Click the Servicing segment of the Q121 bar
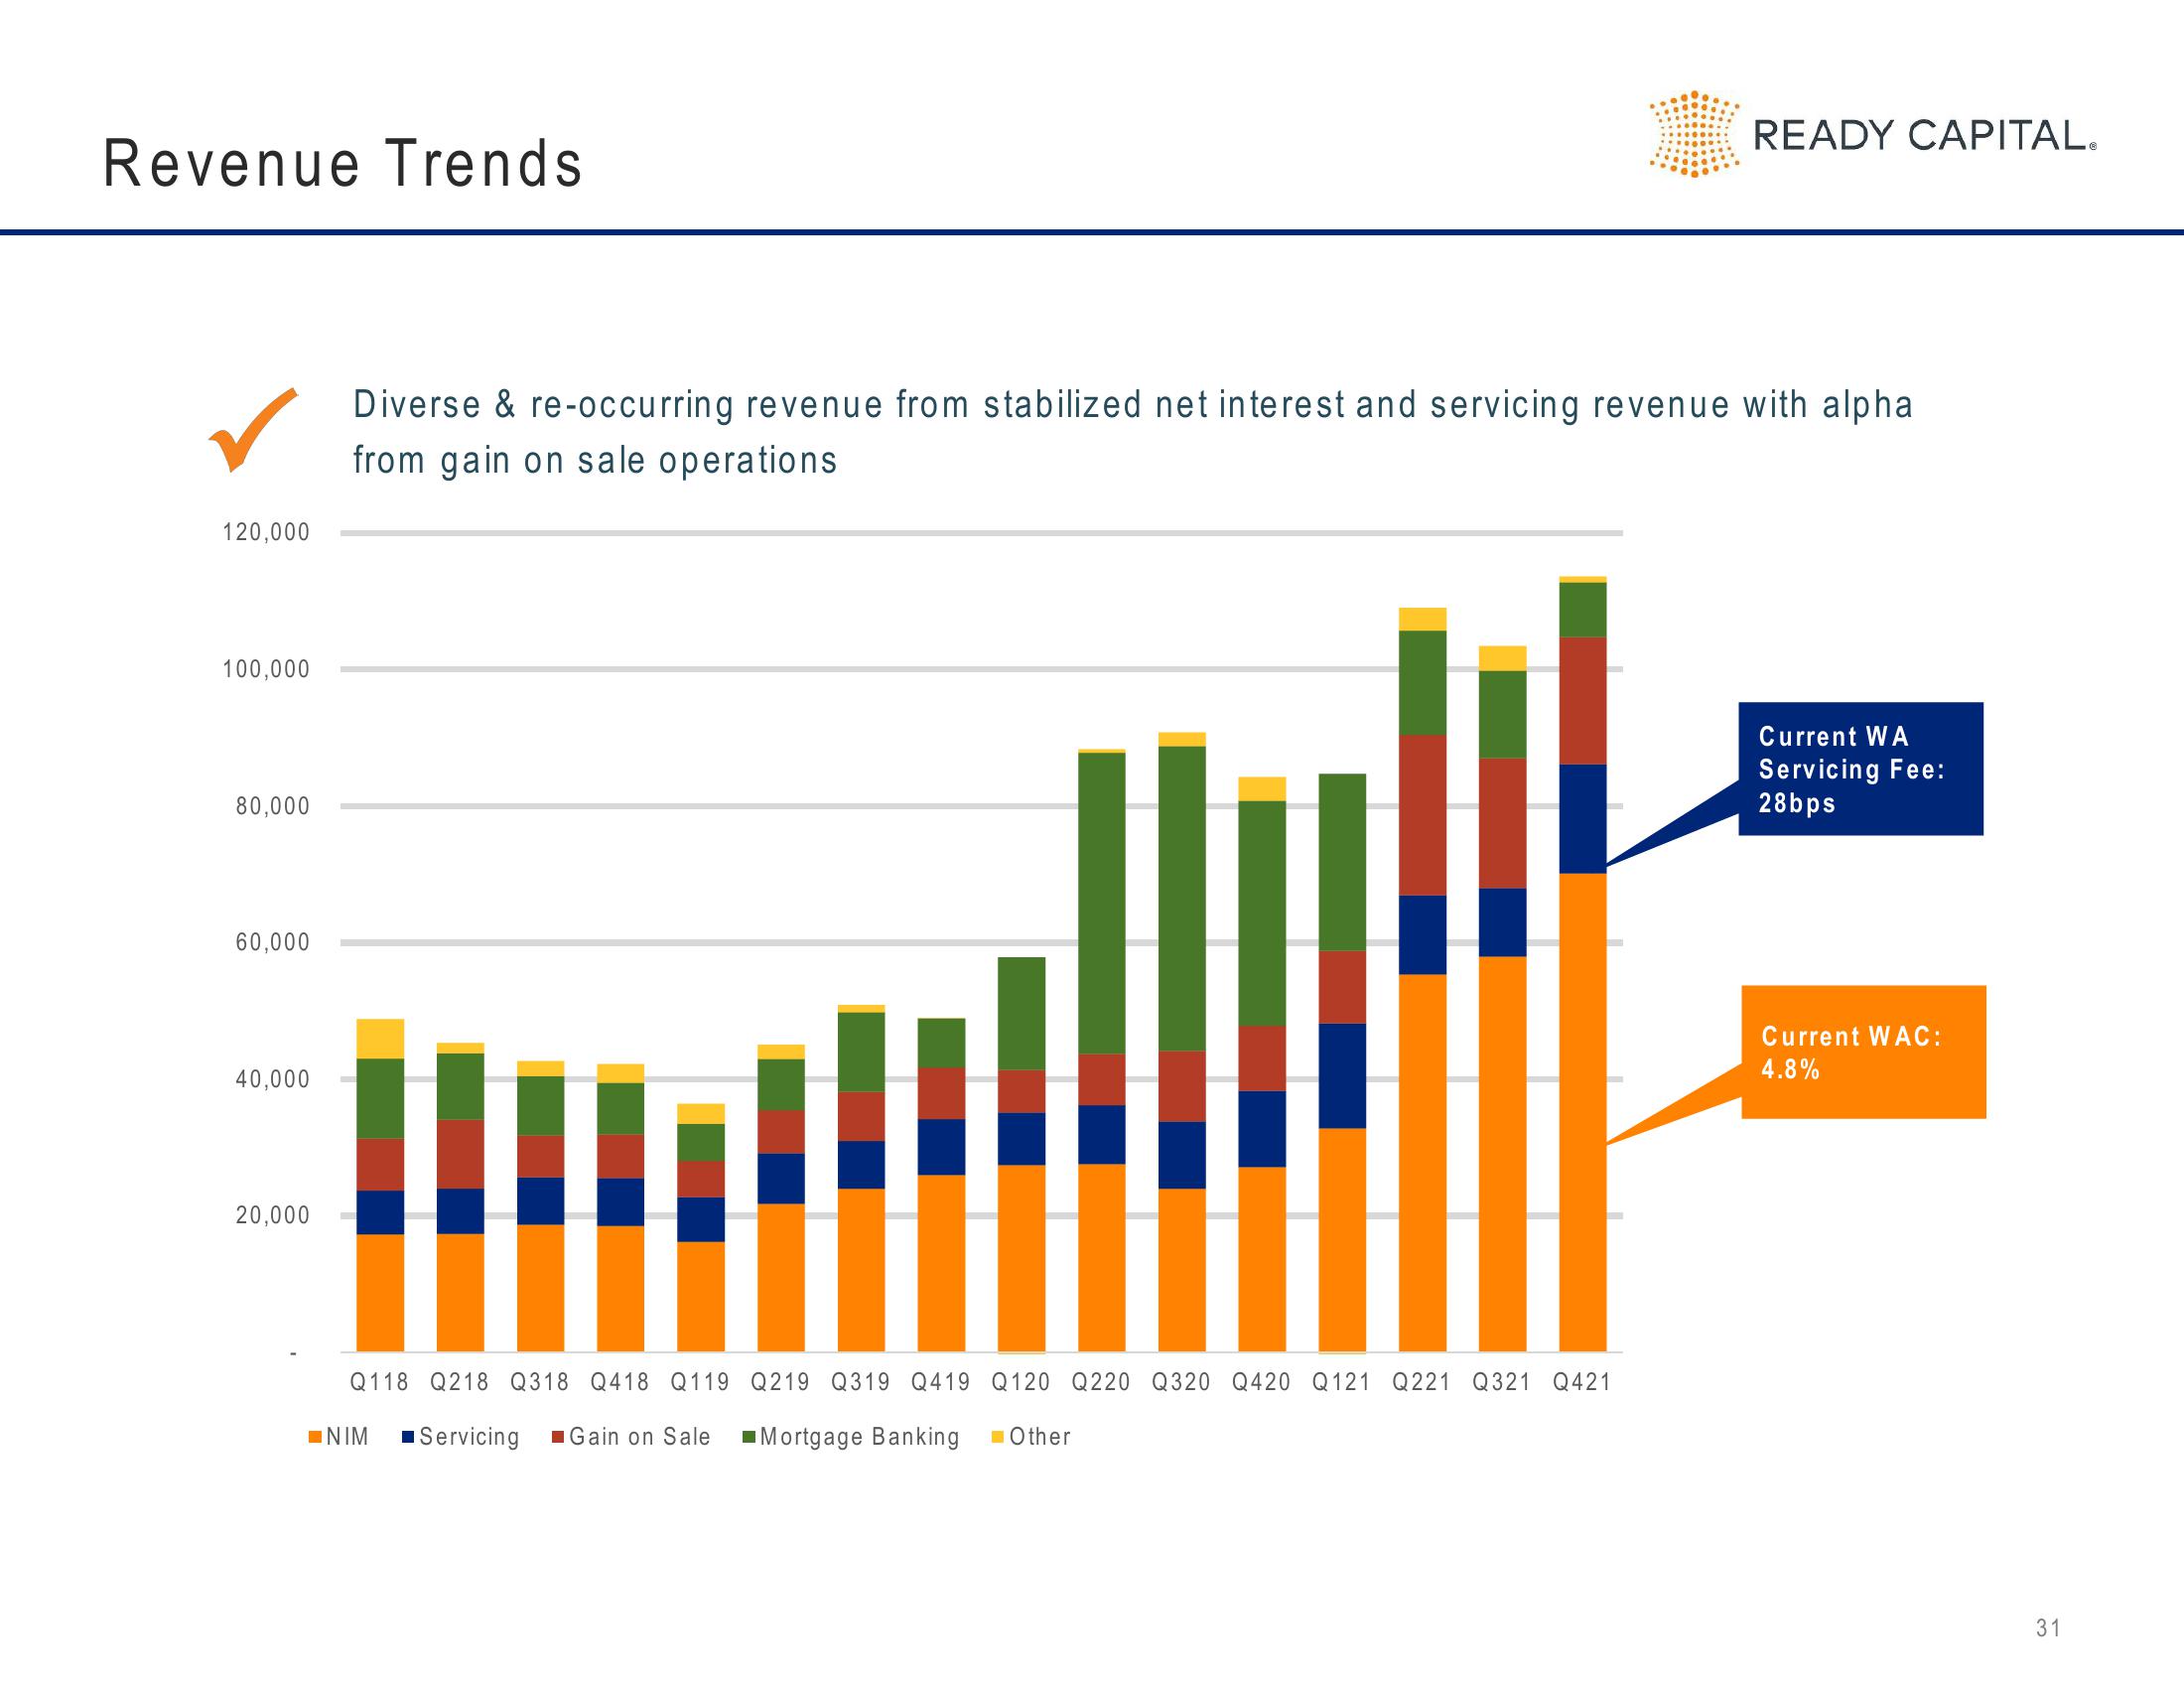This screenshot has height=1688, width=2184. coord(1342,1076)
